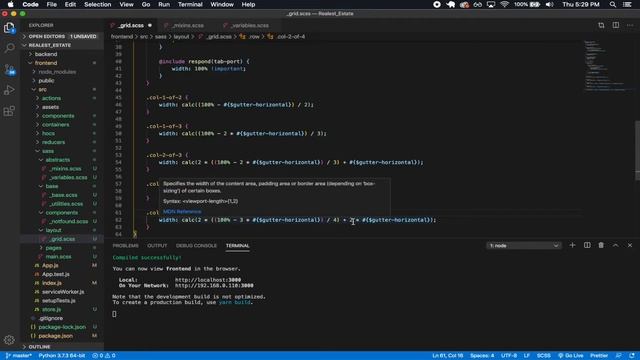Click the screen mirroring icon in menu bar
The height and width of the screenshot is (360, 640).
click(491, 4)
